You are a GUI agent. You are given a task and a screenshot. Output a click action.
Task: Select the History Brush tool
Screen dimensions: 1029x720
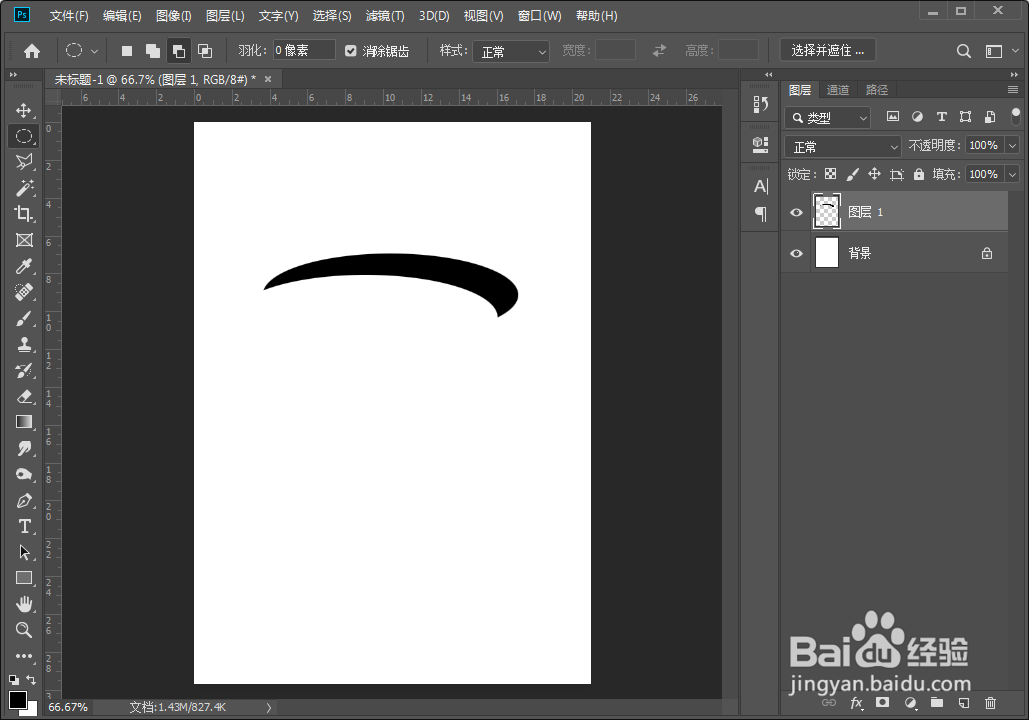click(x=24, y=370)
